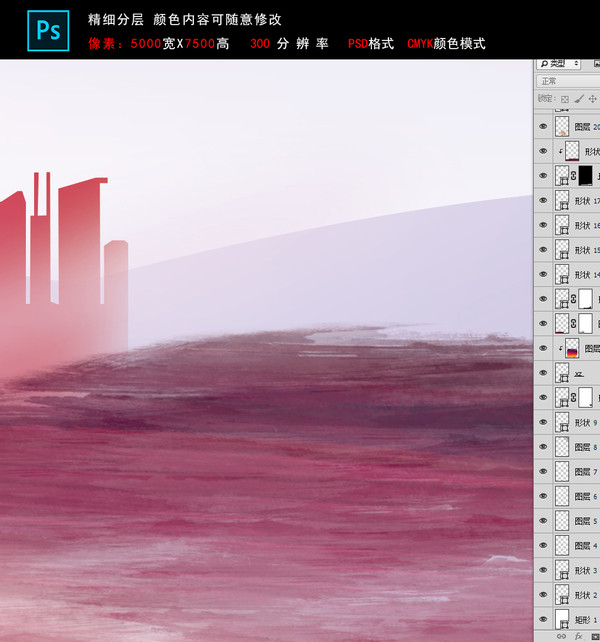600x642 pixels.
Task: Click the add layer mask icon
Action: tap(596, 636)
